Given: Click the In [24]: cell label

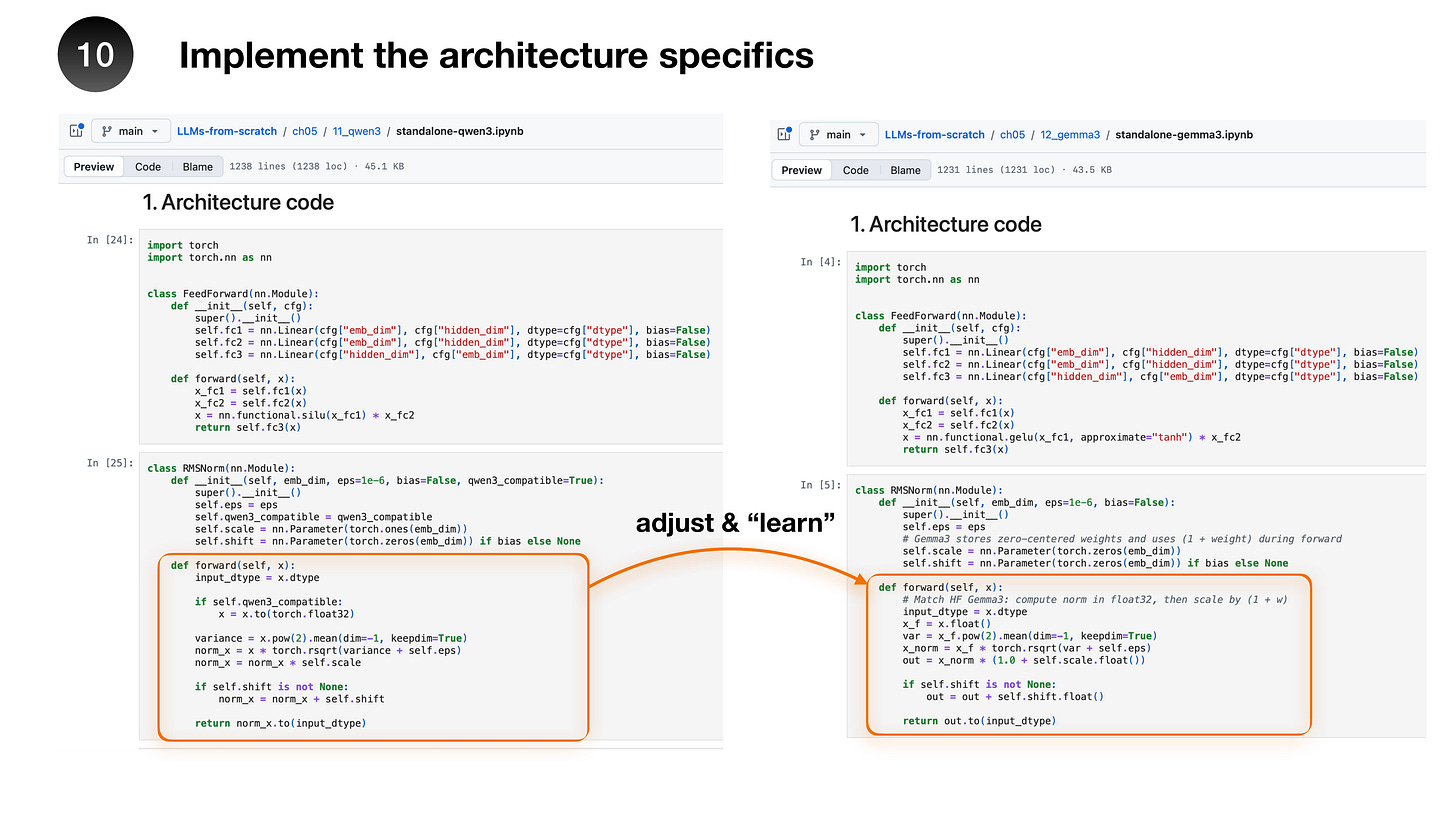Looking at the screenshot, I should [110, 240].
